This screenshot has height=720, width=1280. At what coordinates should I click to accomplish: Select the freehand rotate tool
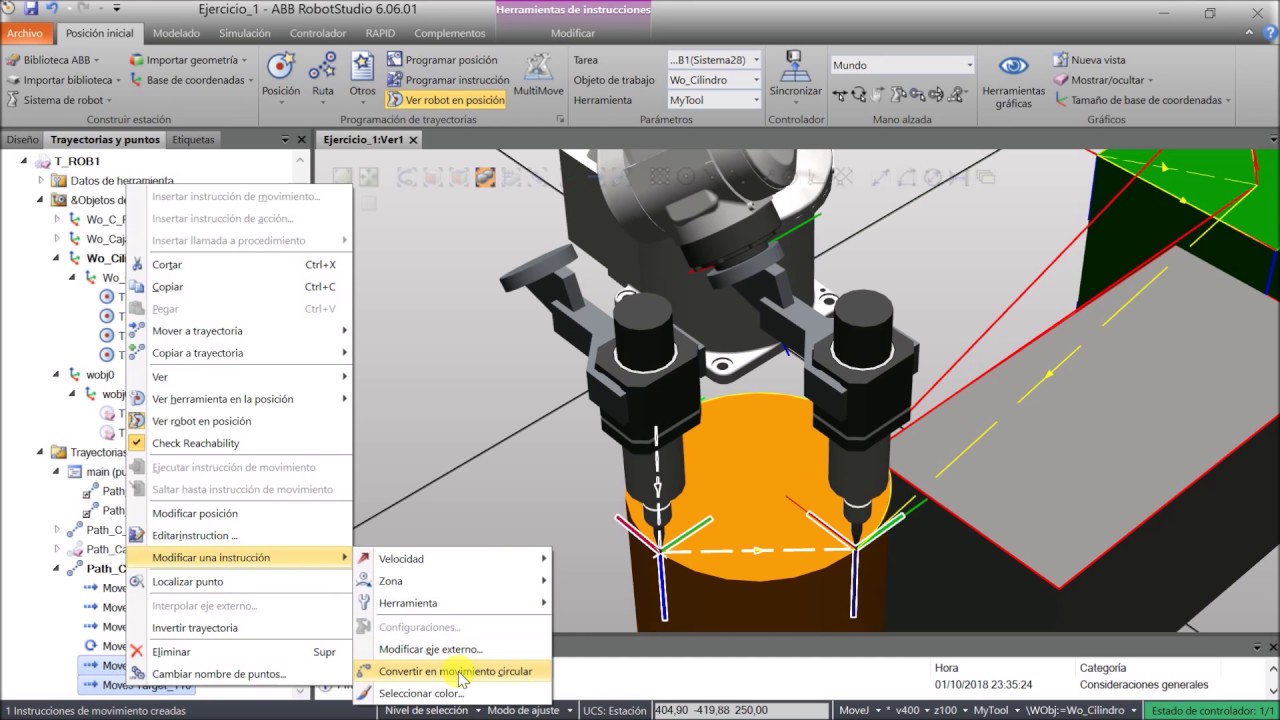tap(860, 95)
